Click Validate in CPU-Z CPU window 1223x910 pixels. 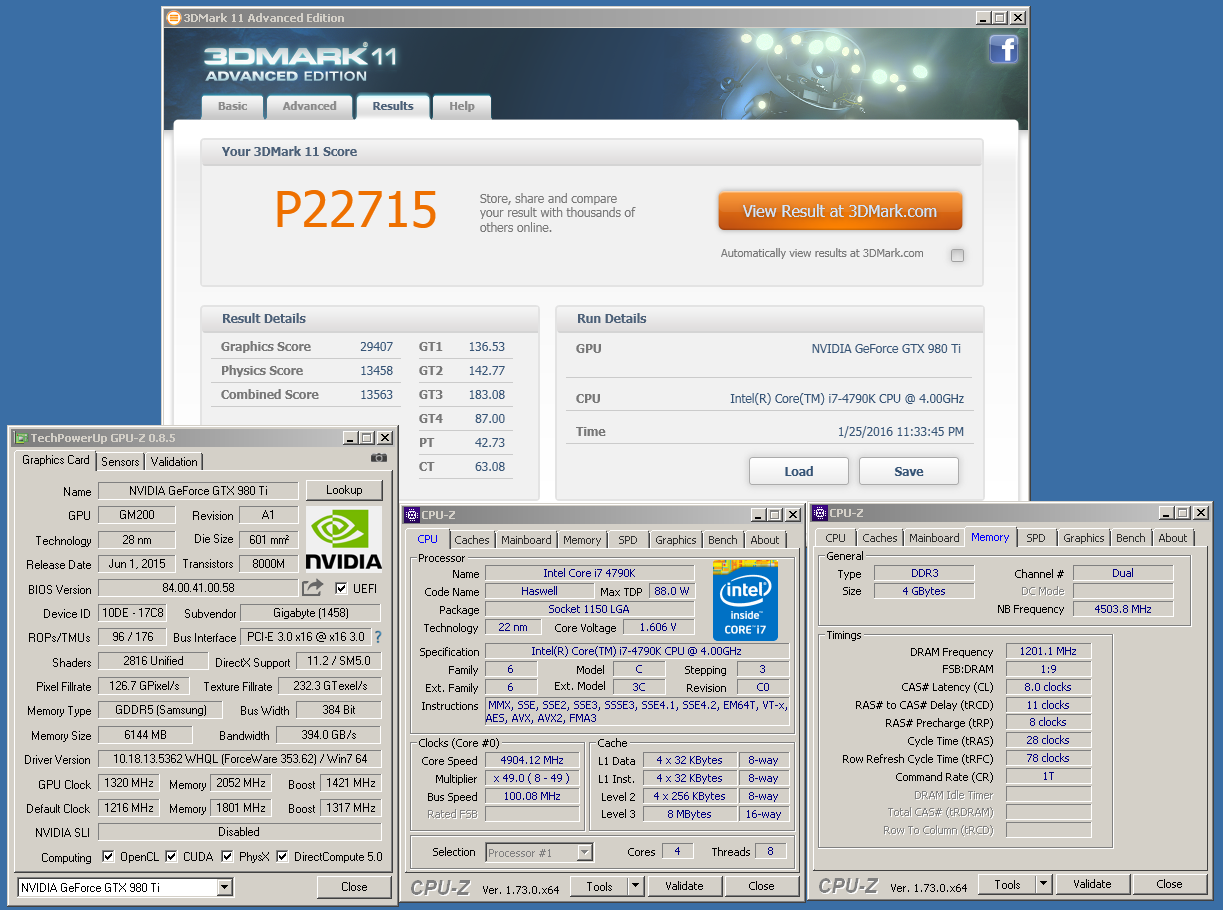(684, 885)
